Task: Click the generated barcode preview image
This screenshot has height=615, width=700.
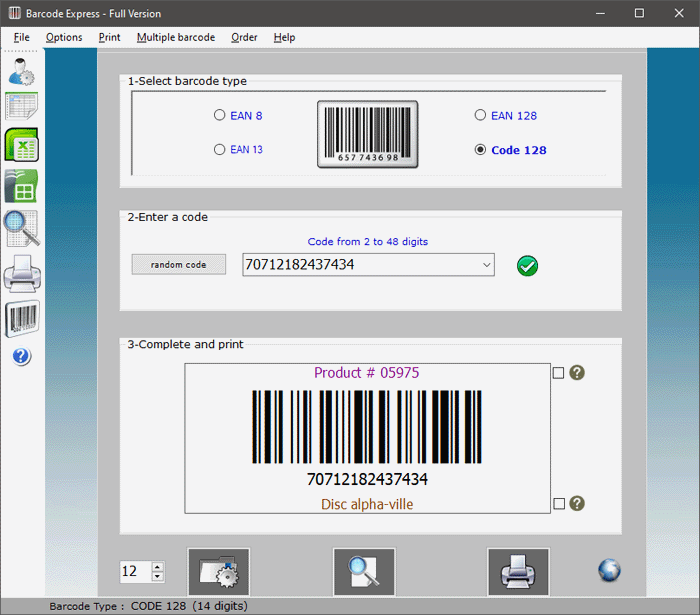Action: 367,427
